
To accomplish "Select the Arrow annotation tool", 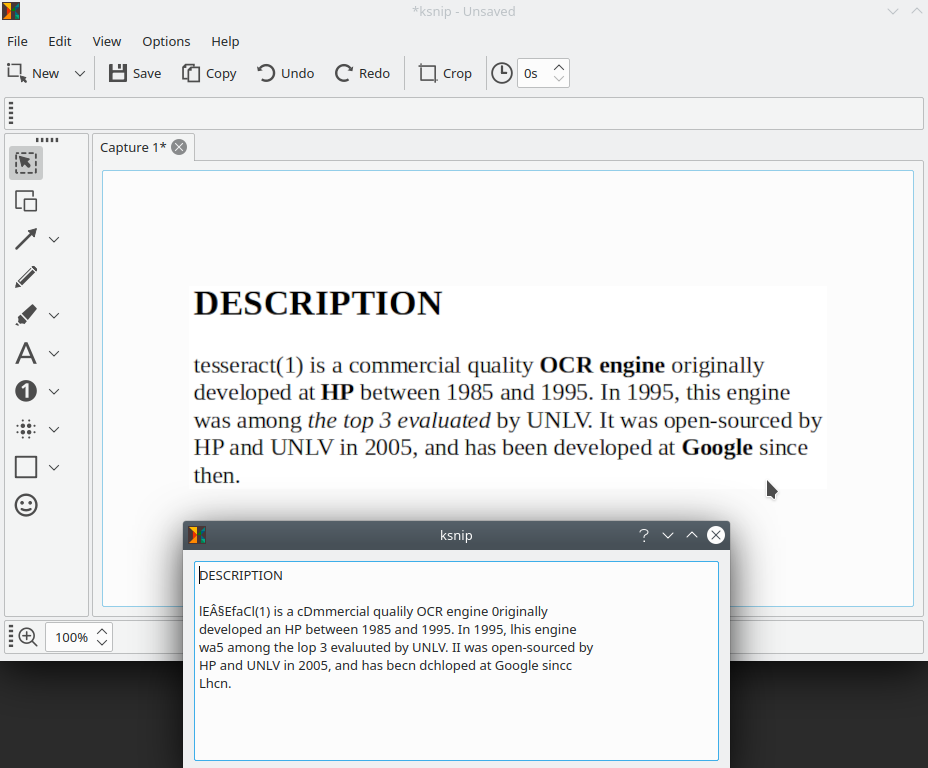I will pos(25,238).
